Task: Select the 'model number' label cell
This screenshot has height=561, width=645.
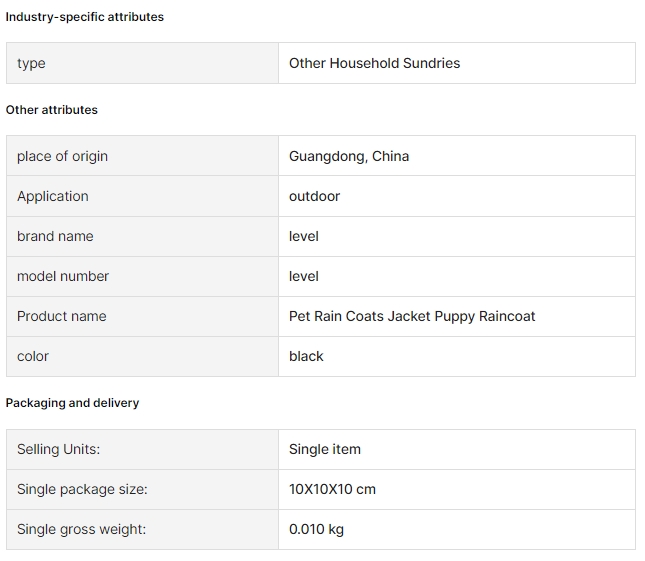Action: click(142, 276)
